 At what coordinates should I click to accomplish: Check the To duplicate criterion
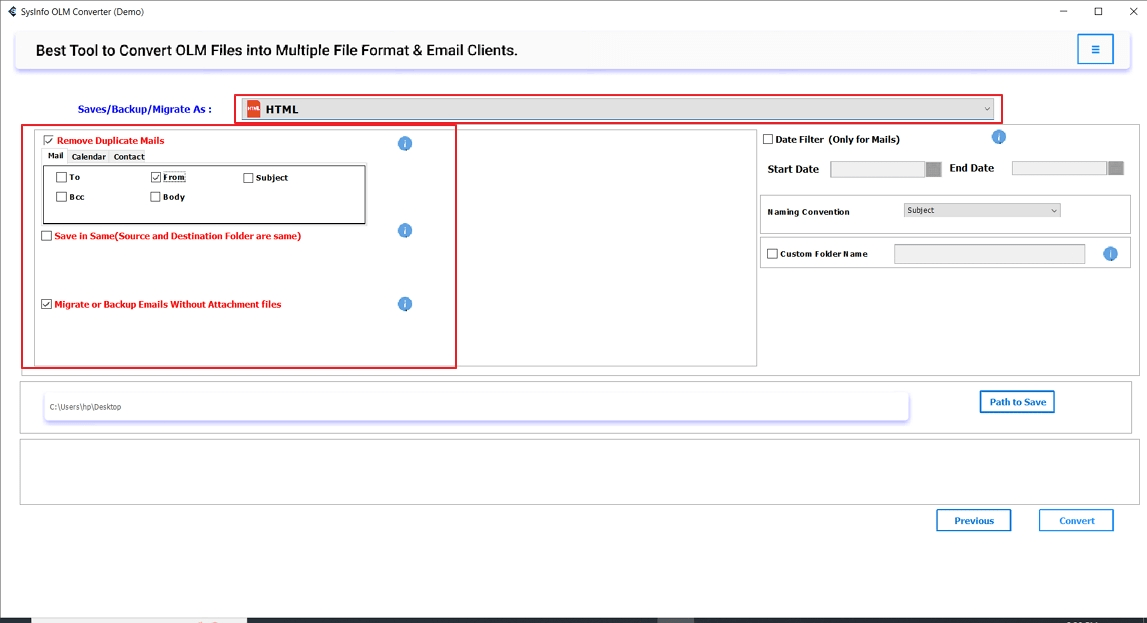pyautogui.click(x=61, y=177)
